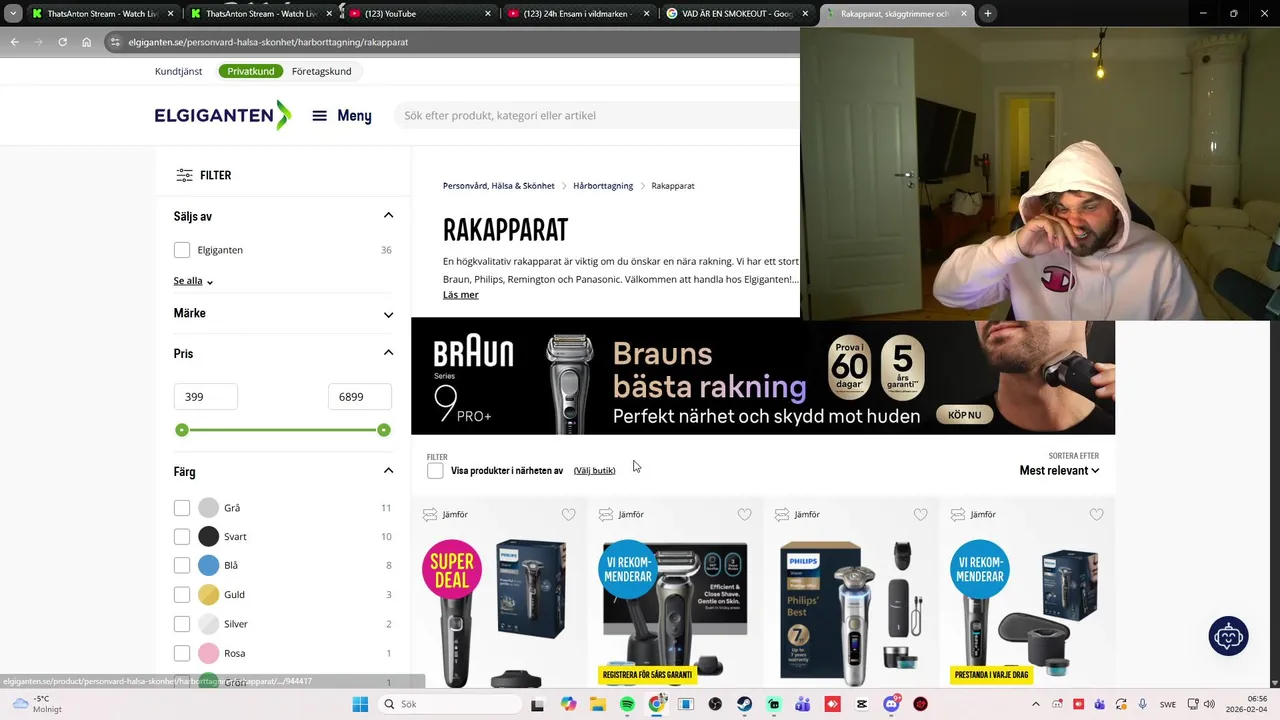Click Välj butik link
Viewport: 1280px width, 720px height.
coord(594,470)
